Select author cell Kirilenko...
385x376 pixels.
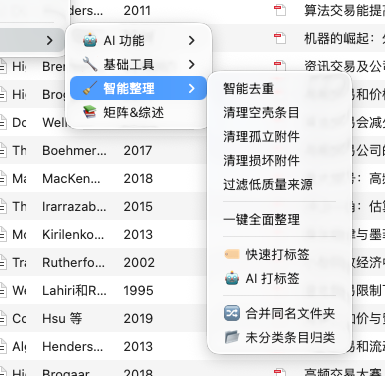[x=73, y=234]
